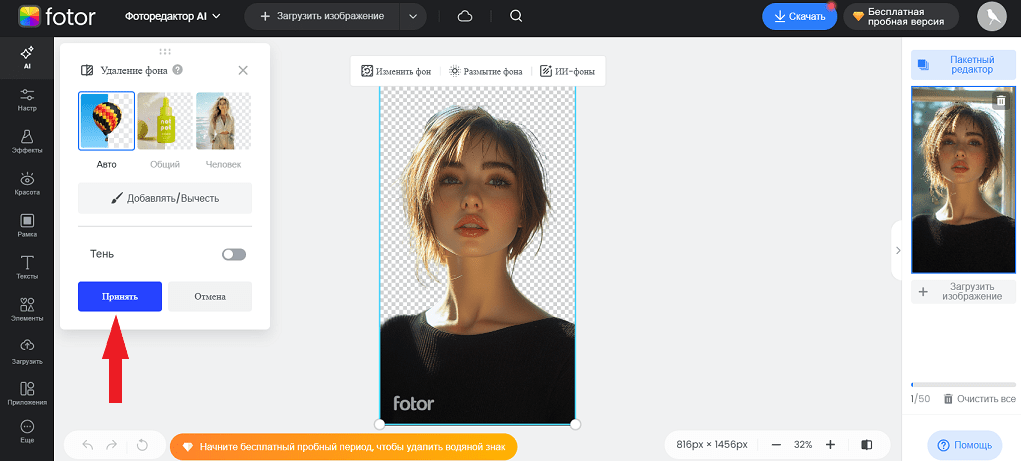Open the Фоторедактор AI dropdown
The width and height of the screenshot is (1021, 461).
click(173, 17)
